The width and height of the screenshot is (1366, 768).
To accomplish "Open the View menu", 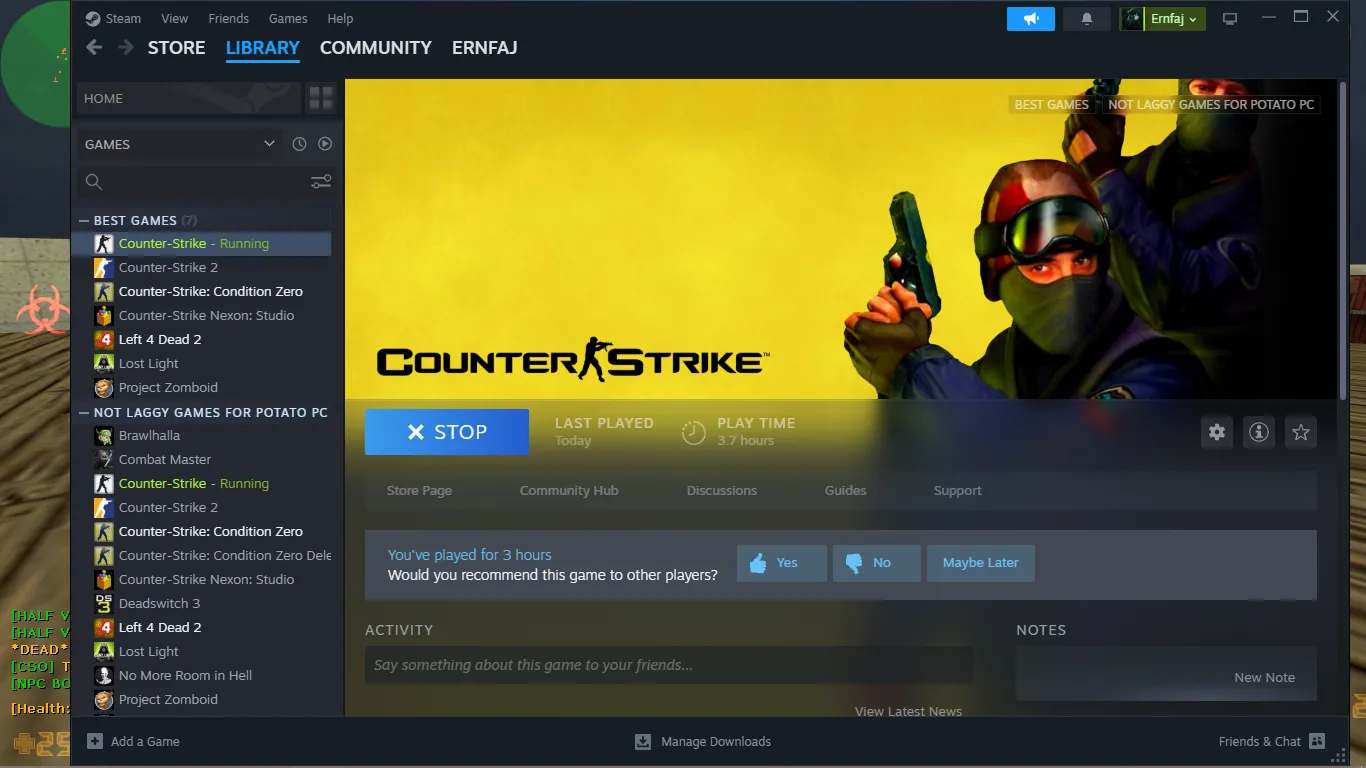I will [174, 18].
